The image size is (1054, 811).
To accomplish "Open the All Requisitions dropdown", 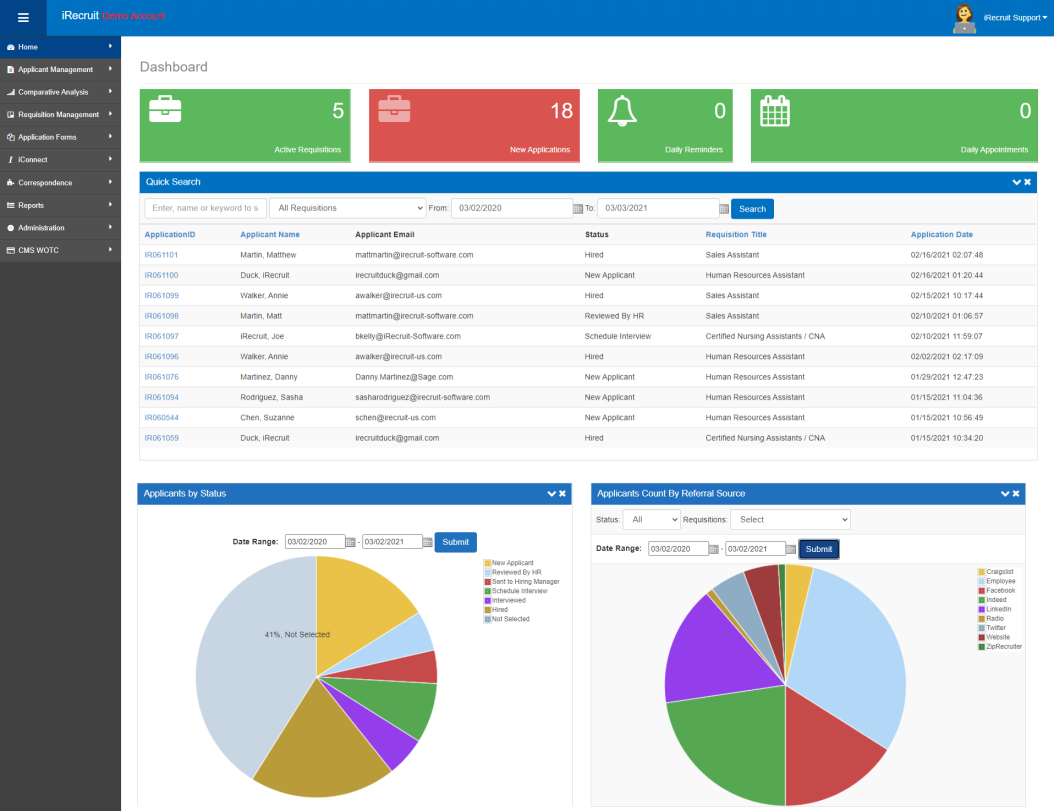I will 348,208.
